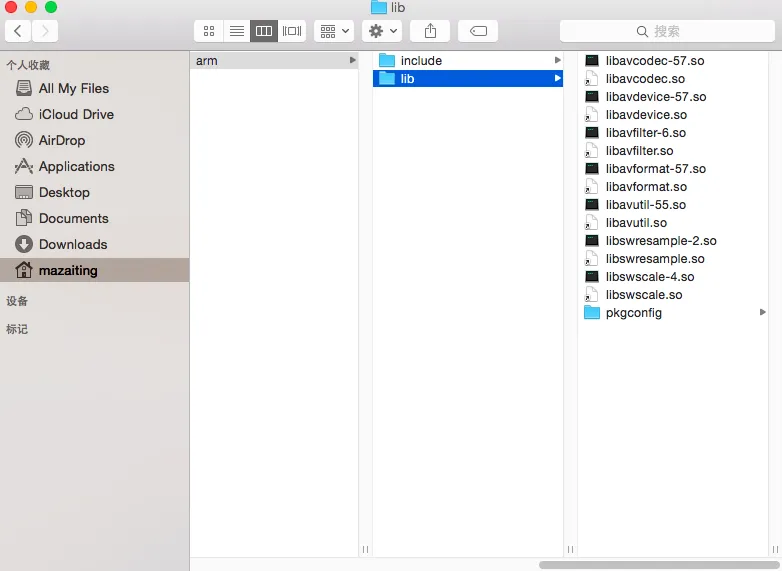Open Downloads in the sidebar

[x=72, y=244]
